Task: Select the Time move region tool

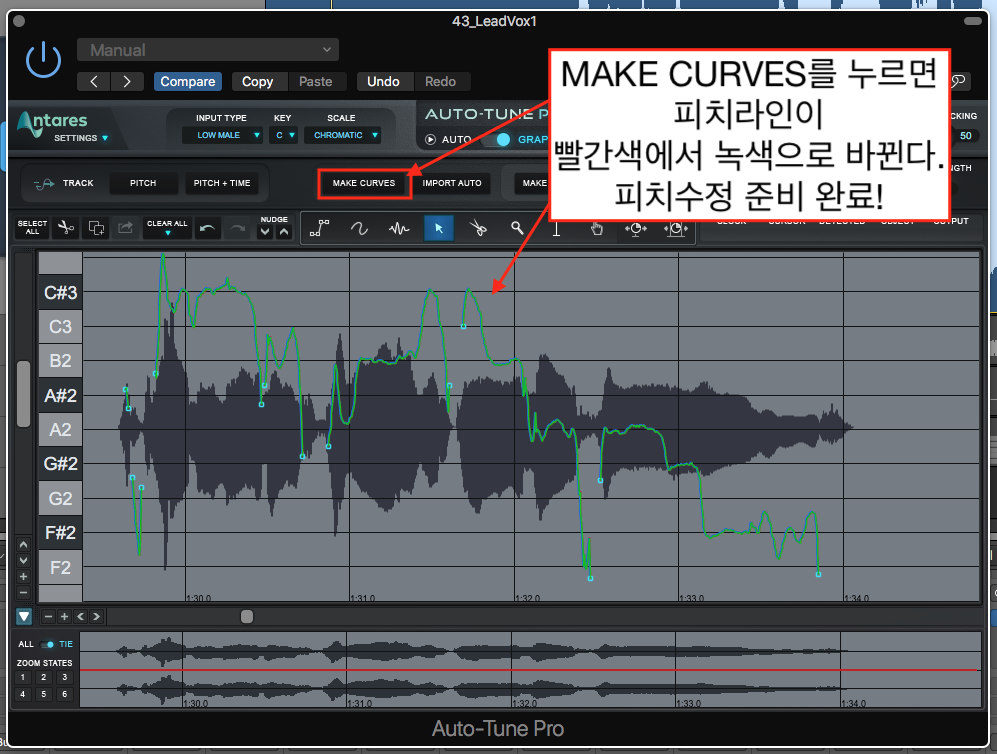Action: 676,230
